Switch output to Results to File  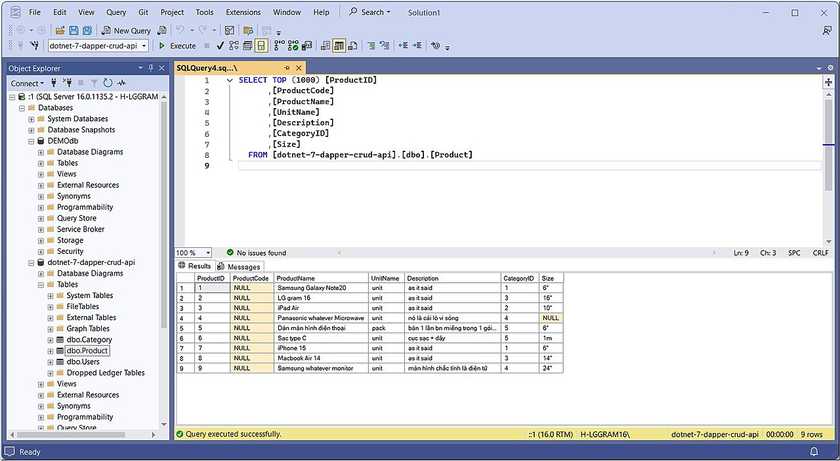tap(352, 46)
